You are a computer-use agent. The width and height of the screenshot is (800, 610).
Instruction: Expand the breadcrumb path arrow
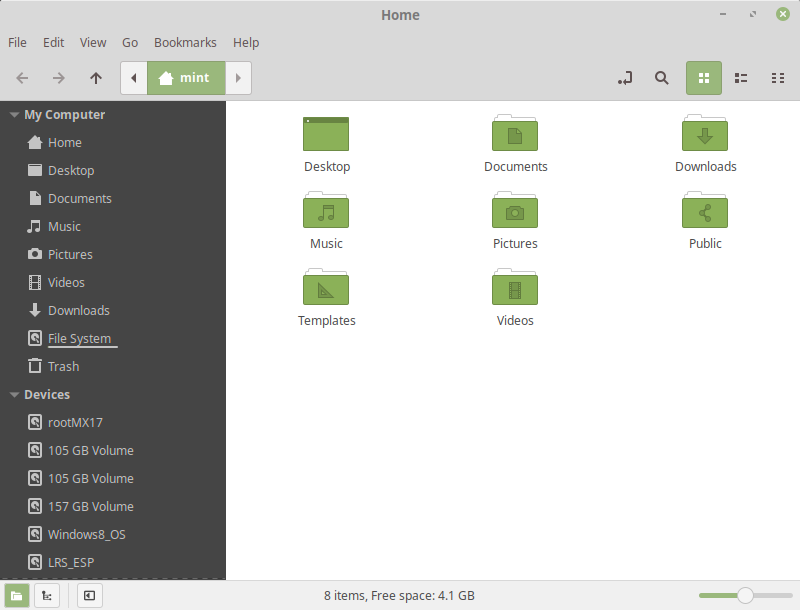[237, 78]
